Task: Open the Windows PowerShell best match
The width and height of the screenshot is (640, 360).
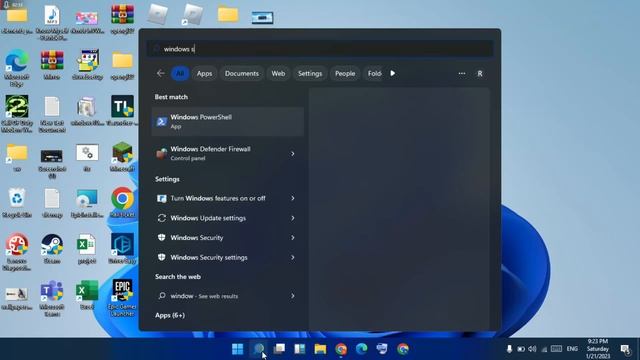Action: (x=227, y=122)
